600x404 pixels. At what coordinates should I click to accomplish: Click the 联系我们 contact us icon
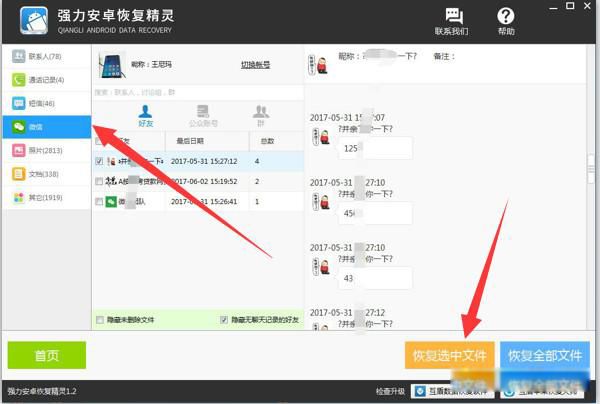453,21
